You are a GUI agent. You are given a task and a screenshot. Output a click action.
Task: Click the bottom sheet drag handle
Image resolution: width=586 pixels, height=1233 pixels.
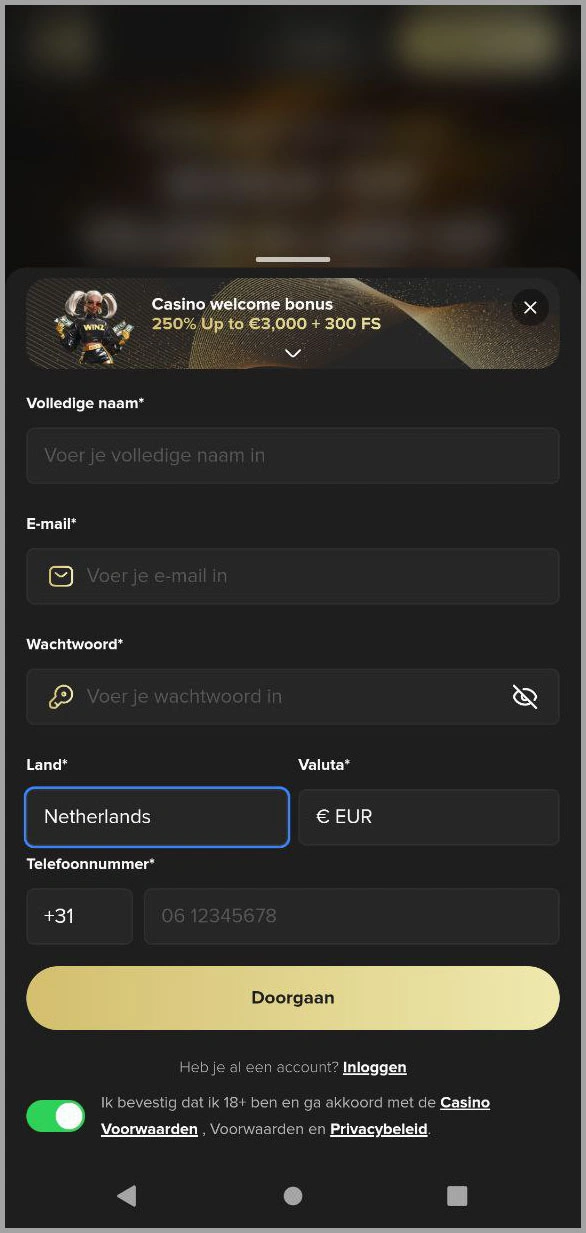tap(292, 258)
